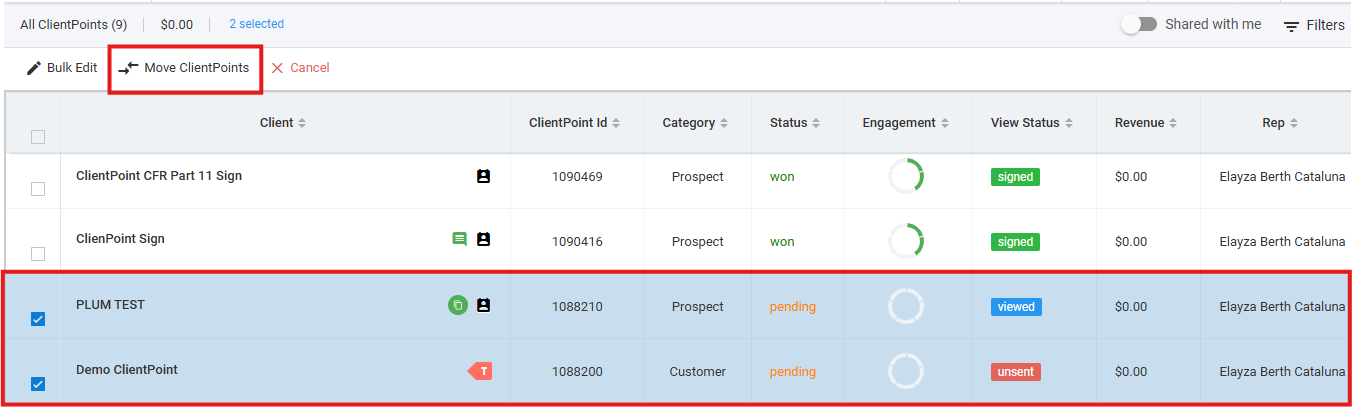This screenshot has width=1352, height=407.
Task: Open the Filters icon
Action: 1292,25
